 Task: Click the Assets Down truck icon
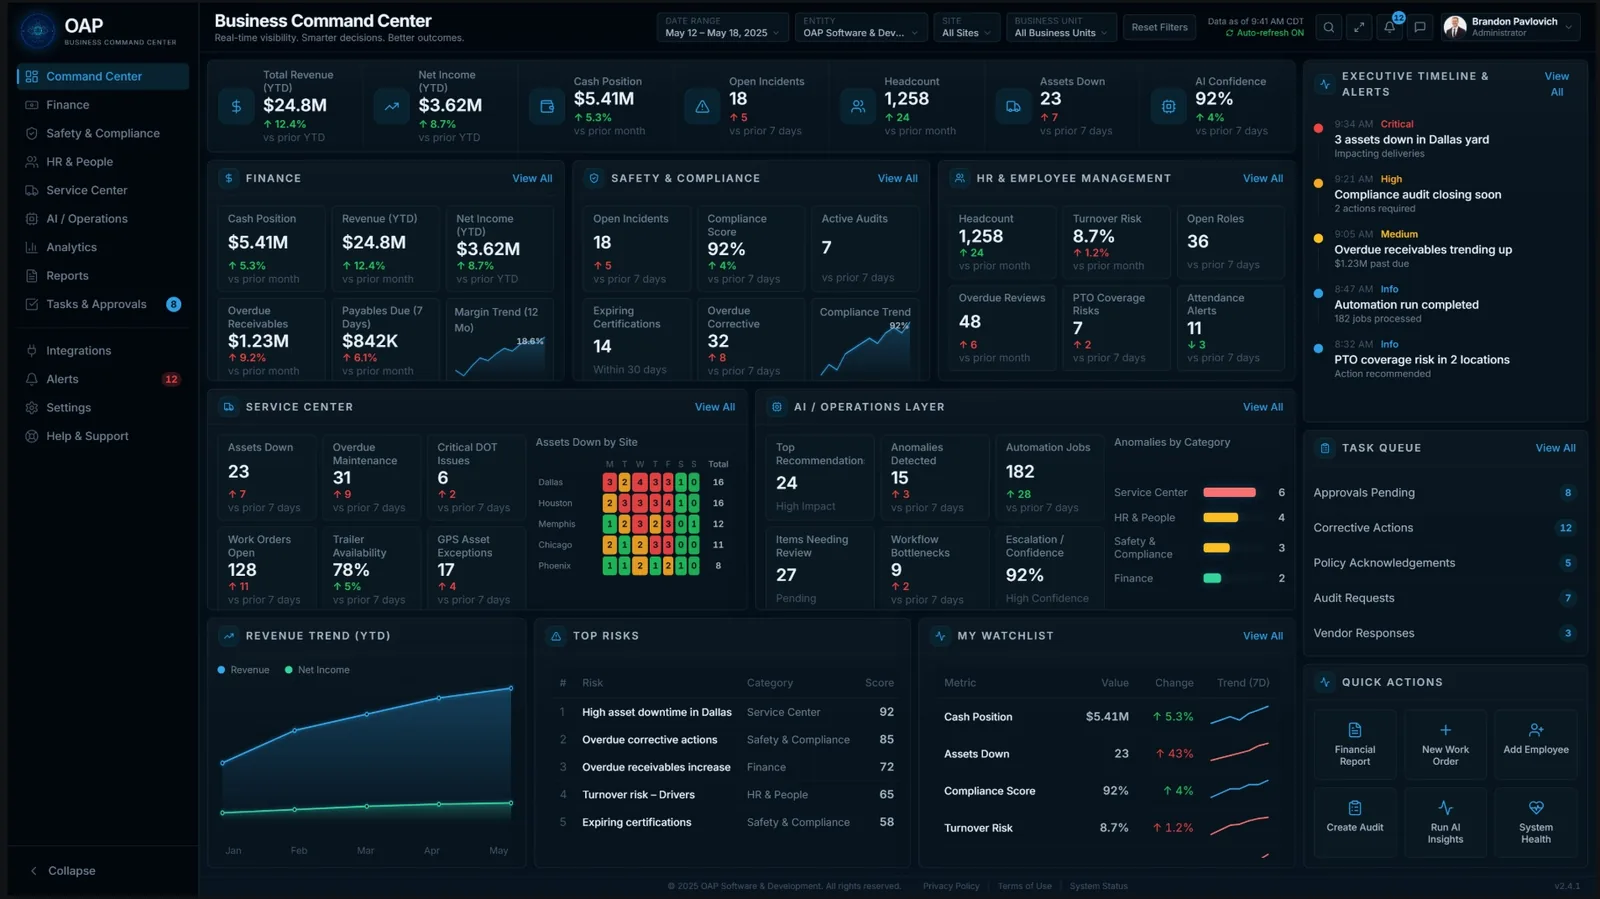(x=1013, y=106)
